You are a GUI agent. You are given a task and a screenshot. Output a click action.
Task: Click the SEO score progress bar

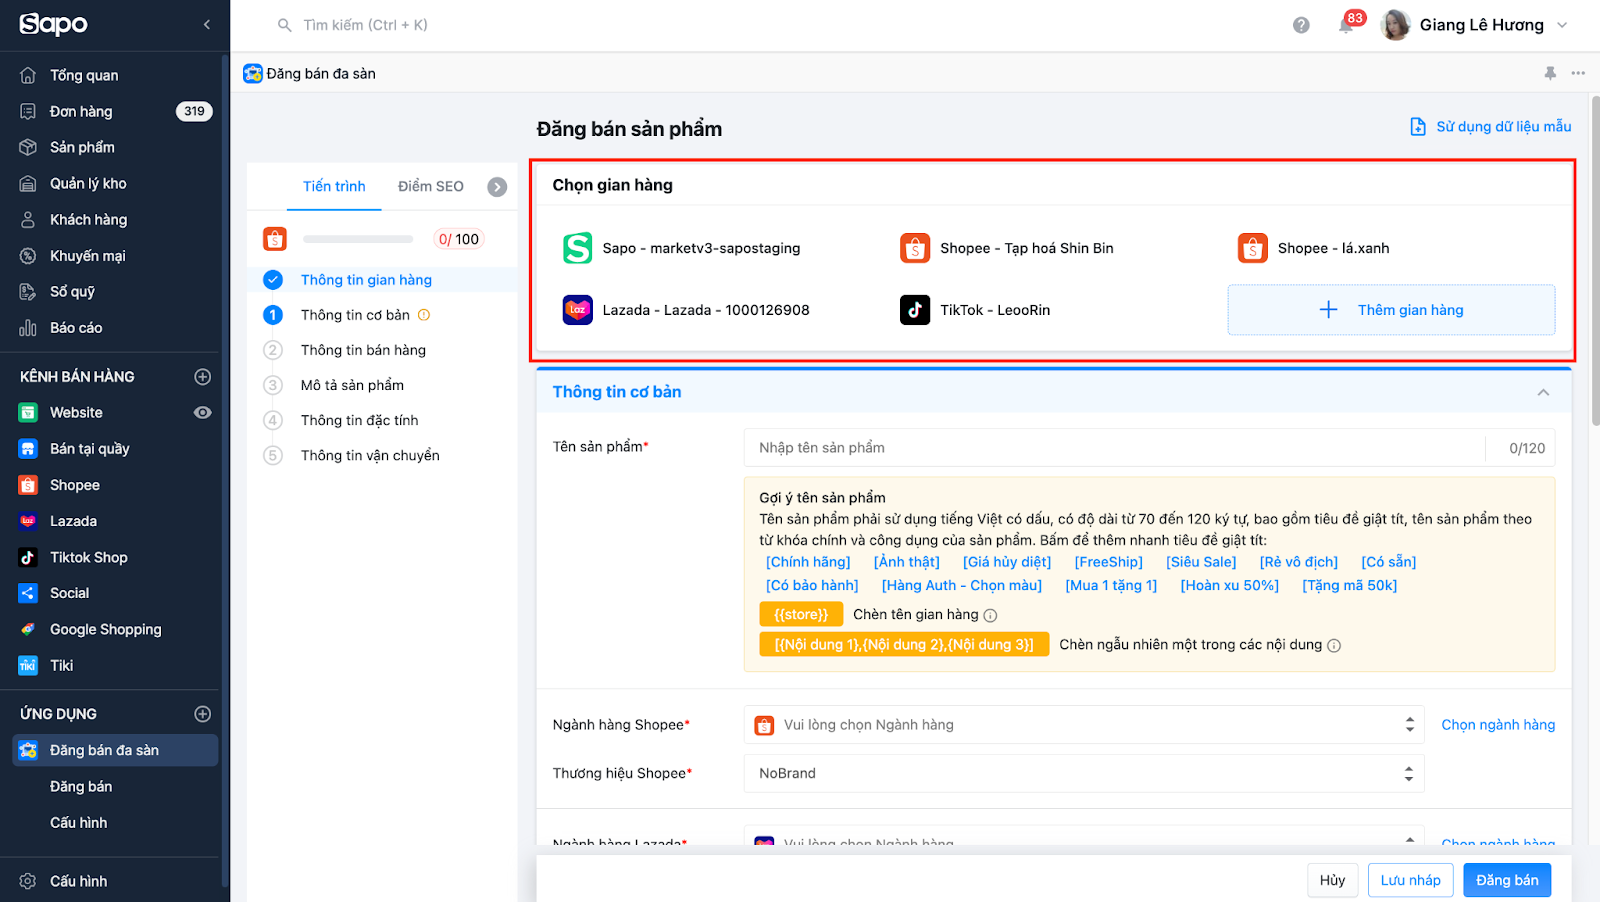(358, 239)
